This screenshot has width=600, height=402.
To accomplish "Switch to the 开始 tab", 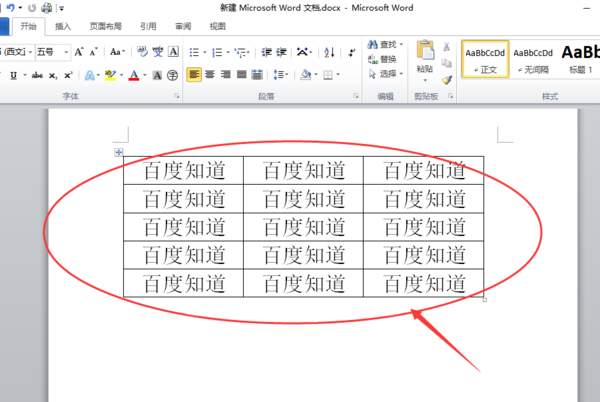I will pos(29,26).
